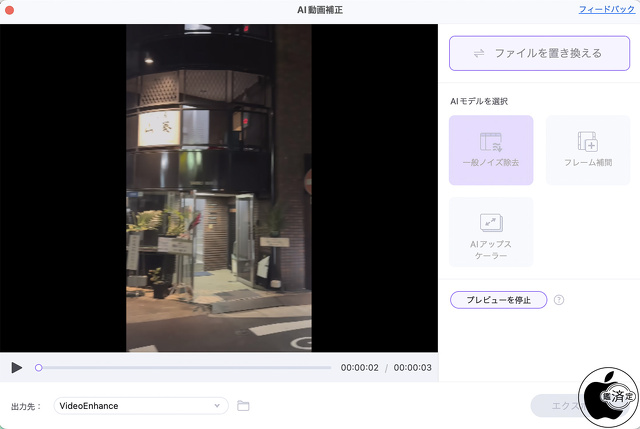Click the 出力先 label
The height and width of the screenshot is (429, 640).
26,407
